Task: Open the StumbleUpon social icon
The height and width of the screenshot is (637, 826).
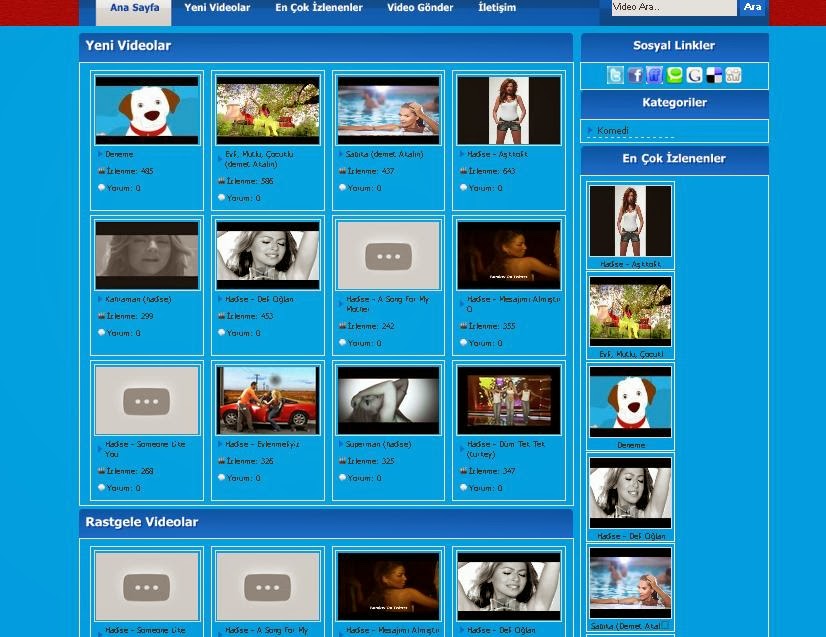Action: [733, 74]
